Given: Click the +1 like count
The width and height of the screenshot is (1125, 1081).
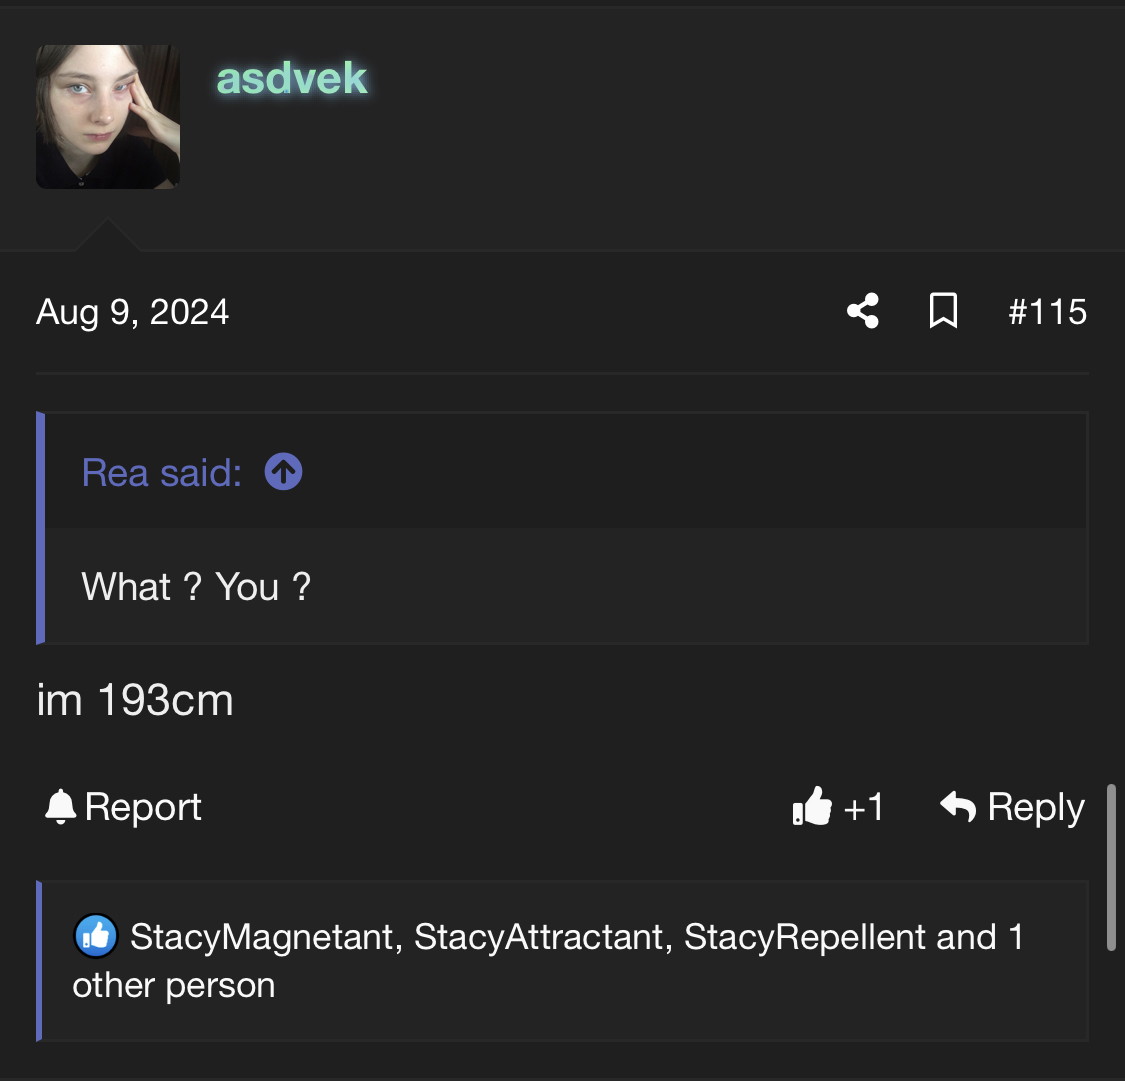Looking at the screenshot, I should (x=863, y=807).
